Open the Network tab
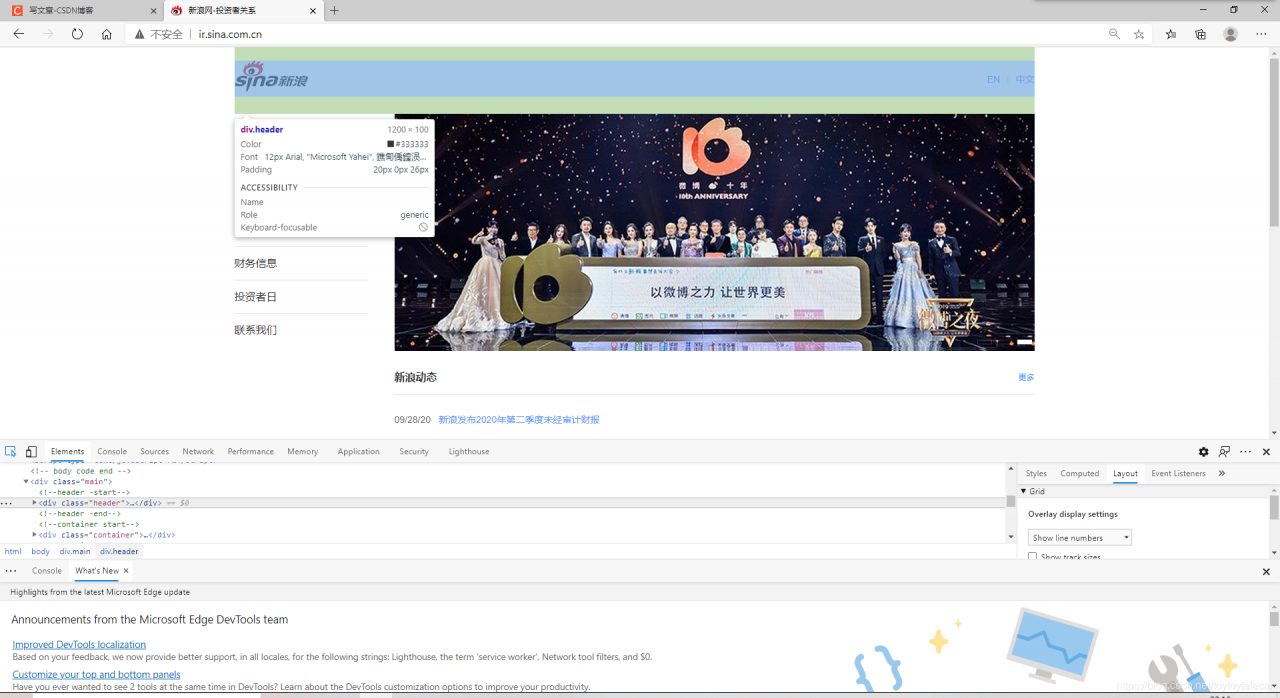Image resolution: width=1280 pixels, height=698 pixels. pos(198,452)
